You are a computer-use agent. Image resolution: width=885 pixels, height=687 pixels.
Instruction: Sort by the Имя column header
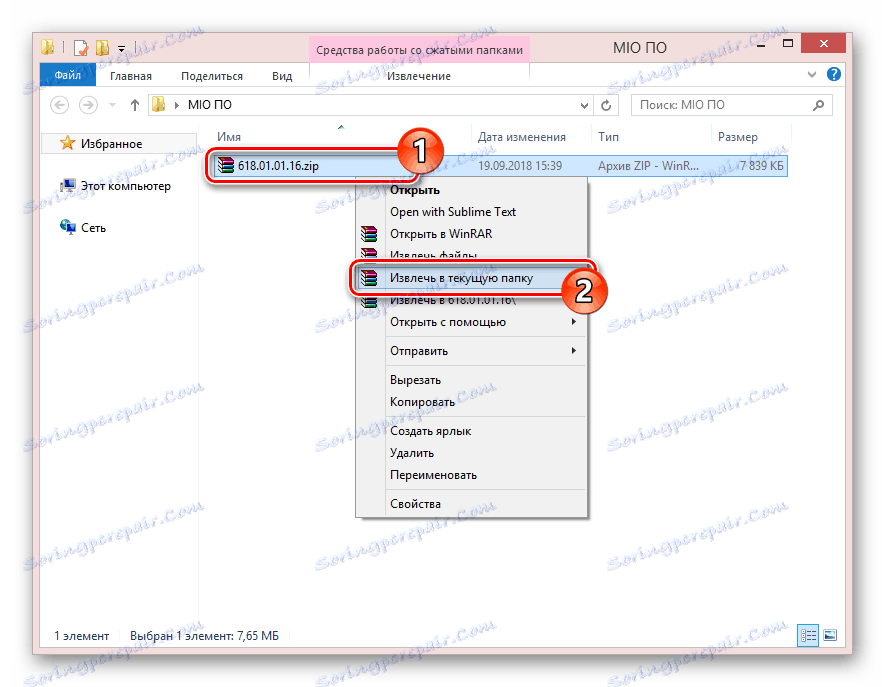point(229,137)
